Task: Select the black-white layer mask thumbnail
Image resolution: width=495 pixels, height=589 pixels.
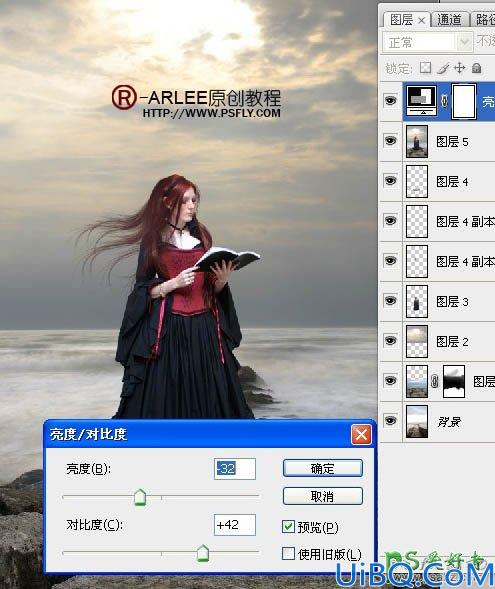Action: (454, 381)
